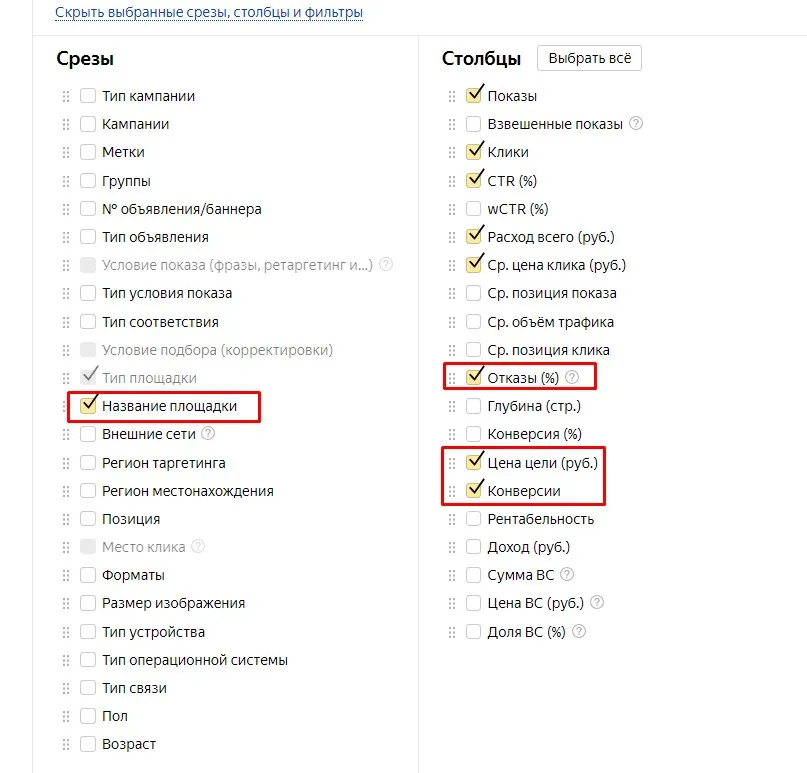Click help icon beside Доля ВС (%)
This screenshot has height=773, width=807.
pyautogui.click(x=579, y=631)
